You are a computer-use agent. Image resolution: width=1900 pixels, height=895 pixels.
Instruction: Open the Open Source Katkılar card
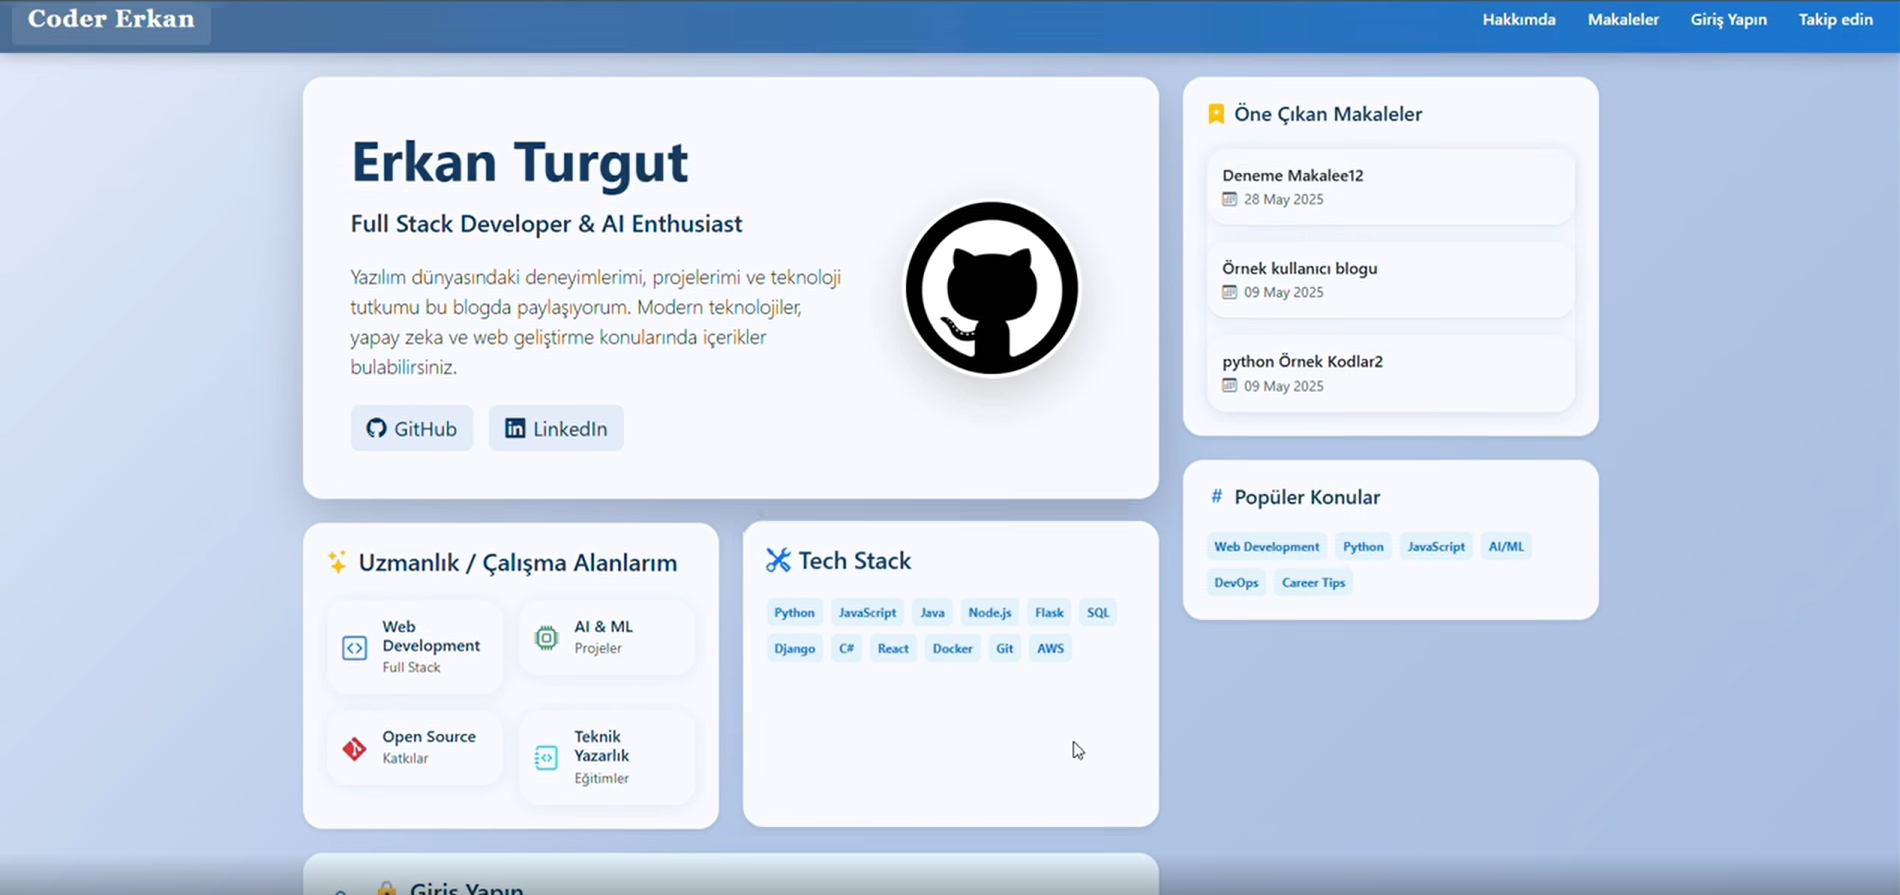(x=415, y=748)
